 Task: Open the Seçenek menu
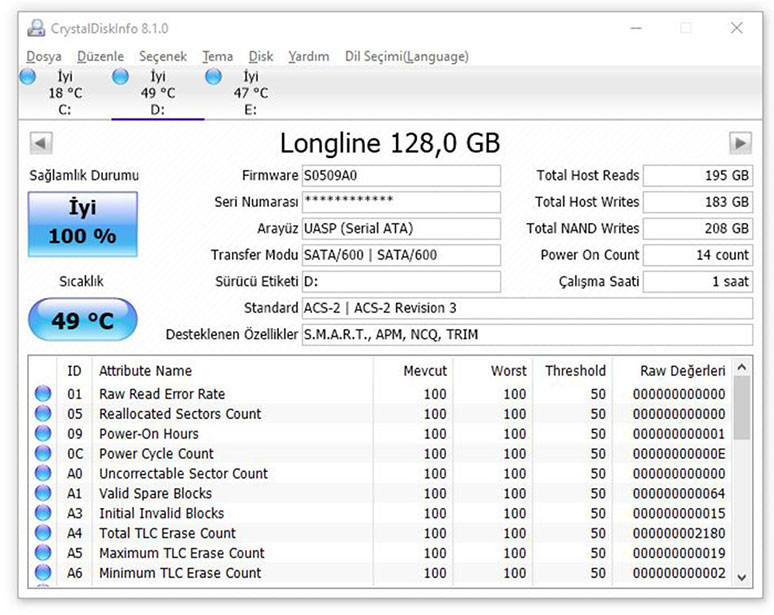point(163,57)
